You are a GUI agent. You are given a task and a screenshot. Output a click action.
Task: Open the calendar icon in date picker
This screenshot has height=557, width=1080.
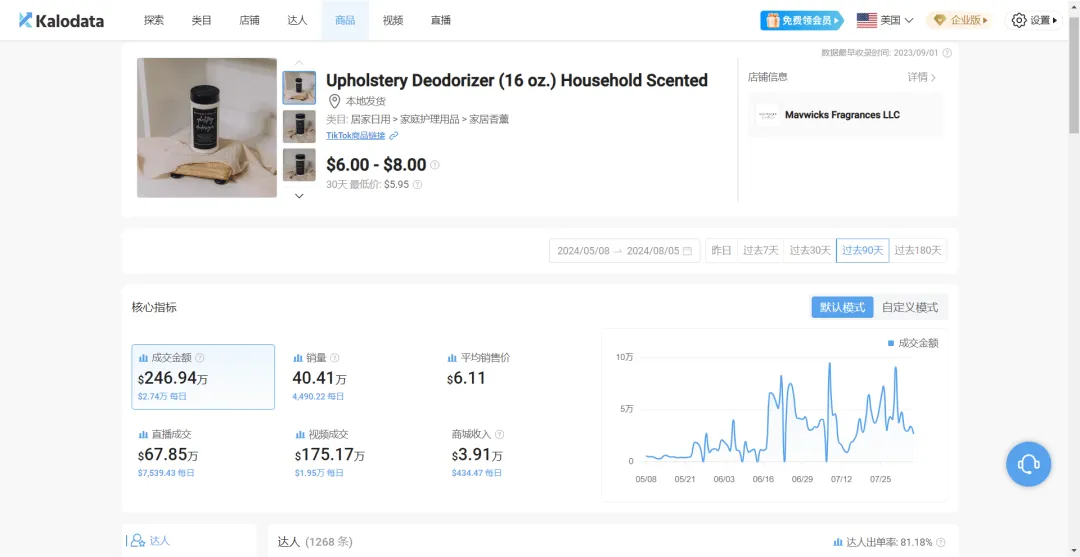[687, 251]
